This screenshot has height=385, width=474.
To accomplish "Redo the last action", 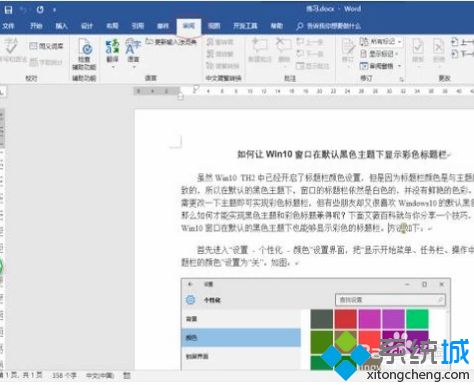I will pyautogui.click(x=40, y=9).
